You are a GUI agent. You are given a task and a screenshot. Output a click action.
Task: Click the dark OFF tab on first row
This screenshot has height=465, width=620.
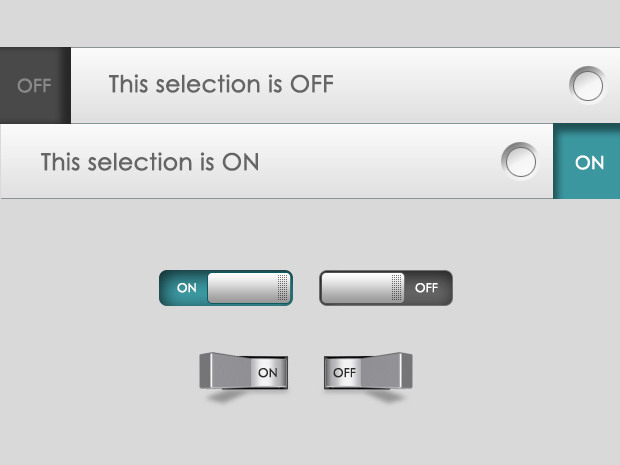point(34,85)
